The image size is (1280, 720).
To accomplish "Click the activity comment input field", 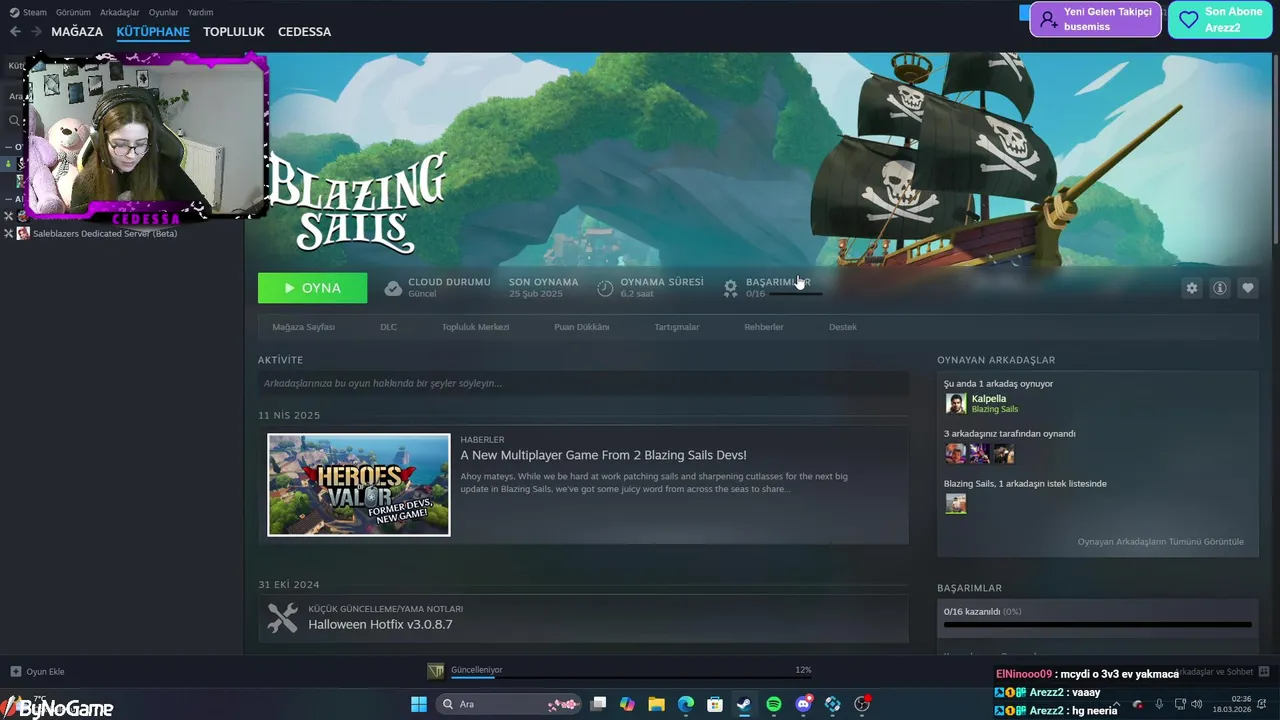I will tap(583, 383).
